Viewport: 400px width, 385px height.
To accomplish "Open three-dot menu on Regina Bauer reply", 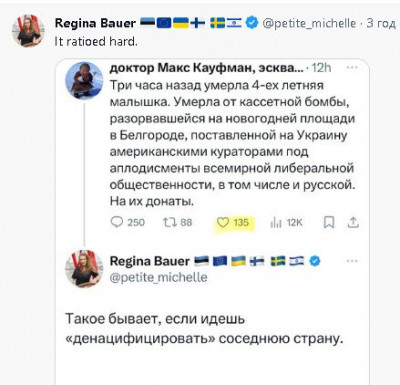I will [x=352, y=261].
